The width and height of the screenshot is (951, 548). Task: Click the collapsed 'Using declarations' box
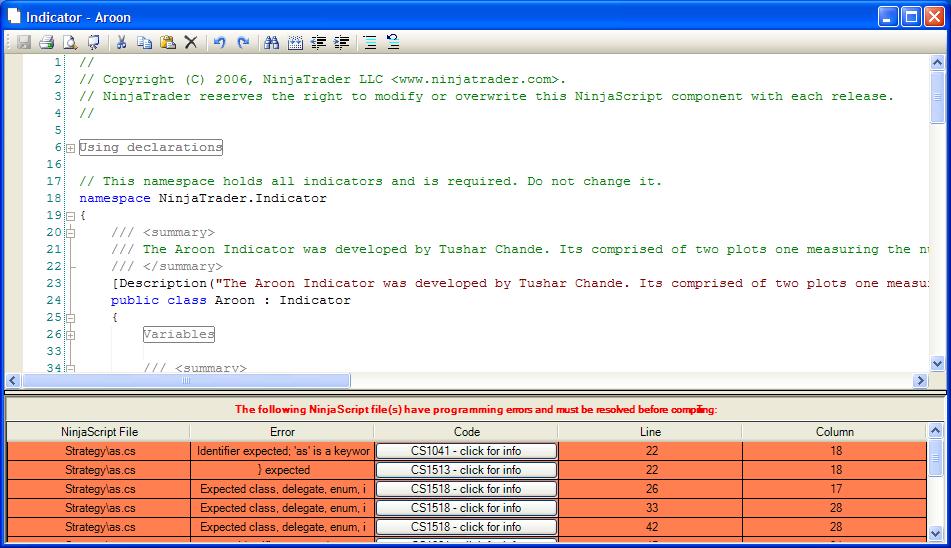(151, 147)
